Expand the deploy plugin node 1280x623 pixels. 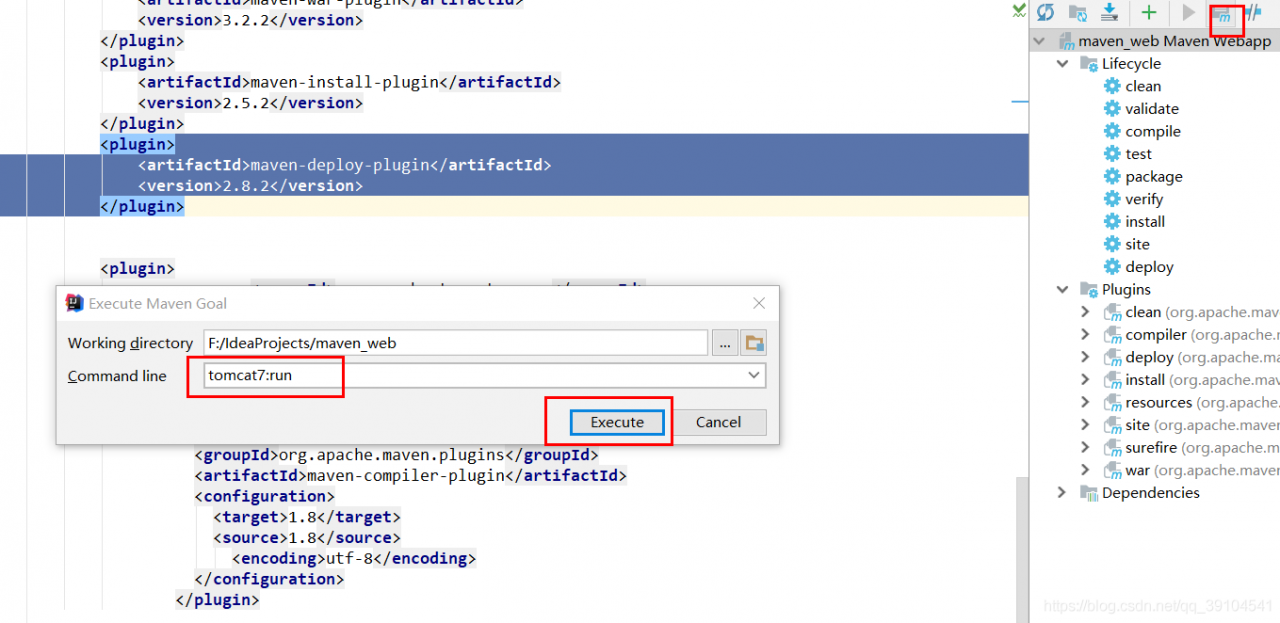click(x=1085, y=357)
